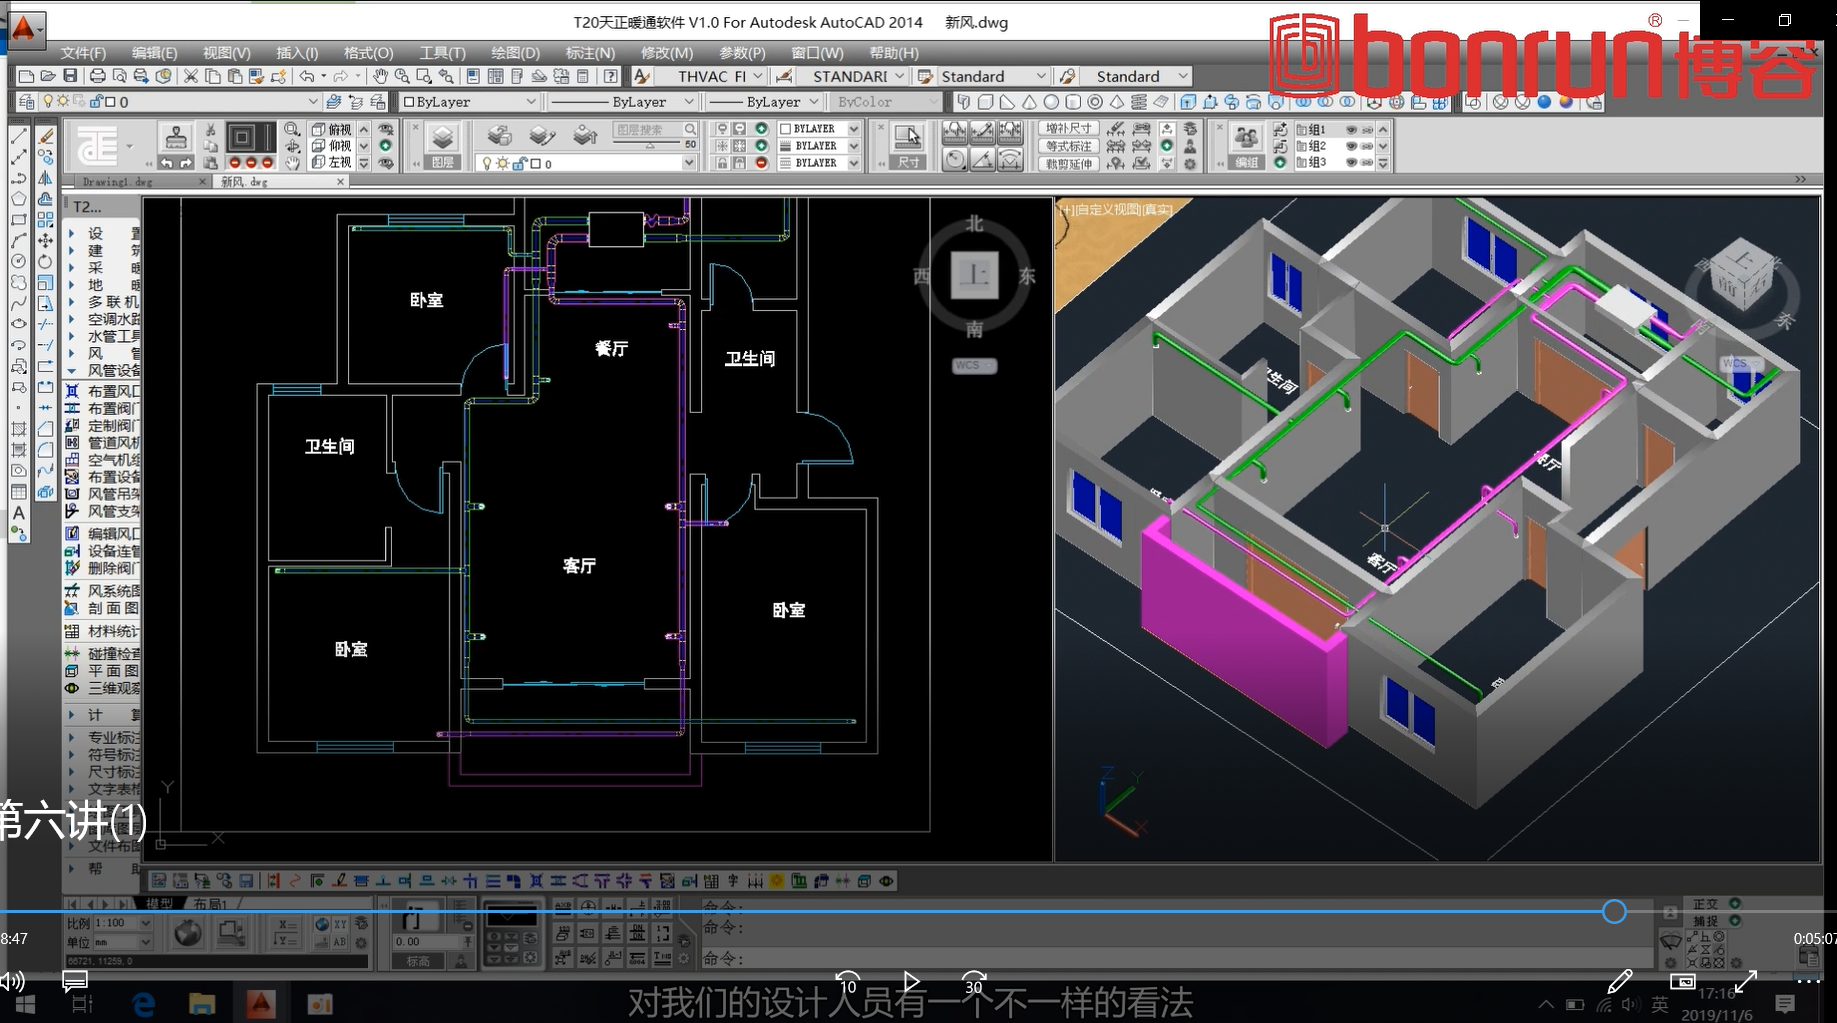Click the Dimension (尺寸) panel icon

pyautogui.click(x=908, y=138)
